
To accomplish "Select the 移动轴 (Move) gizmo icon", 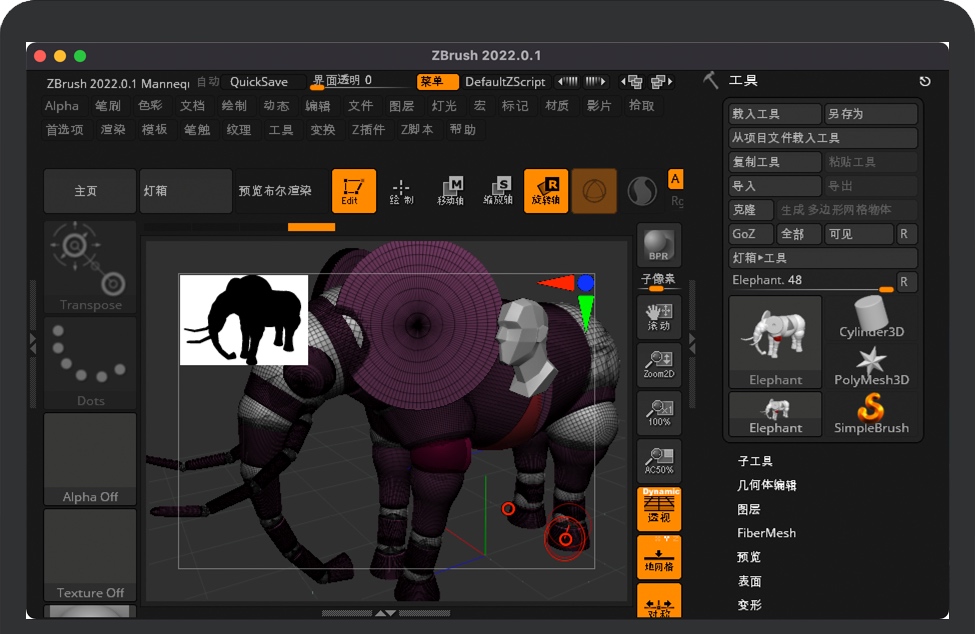I will (450, 190).
